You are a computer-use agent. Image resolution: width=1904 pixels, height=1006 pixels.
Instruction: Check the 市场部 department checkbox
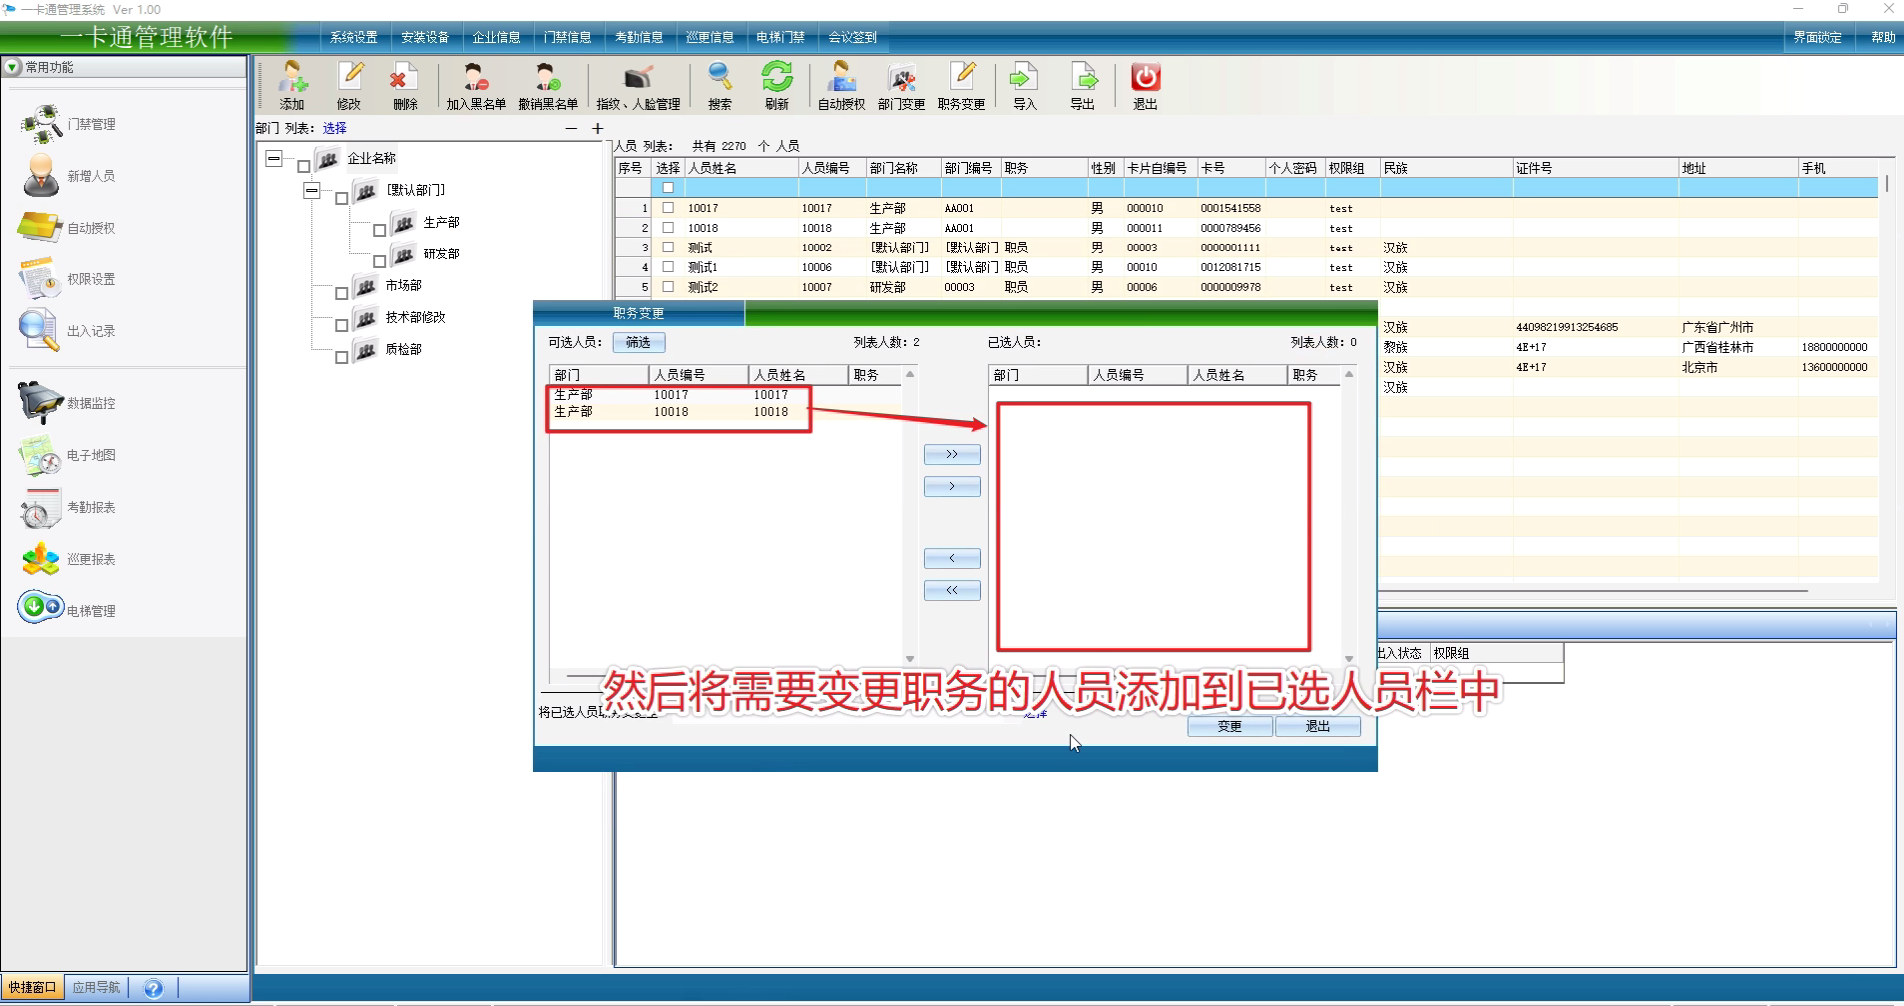[342, 293]
